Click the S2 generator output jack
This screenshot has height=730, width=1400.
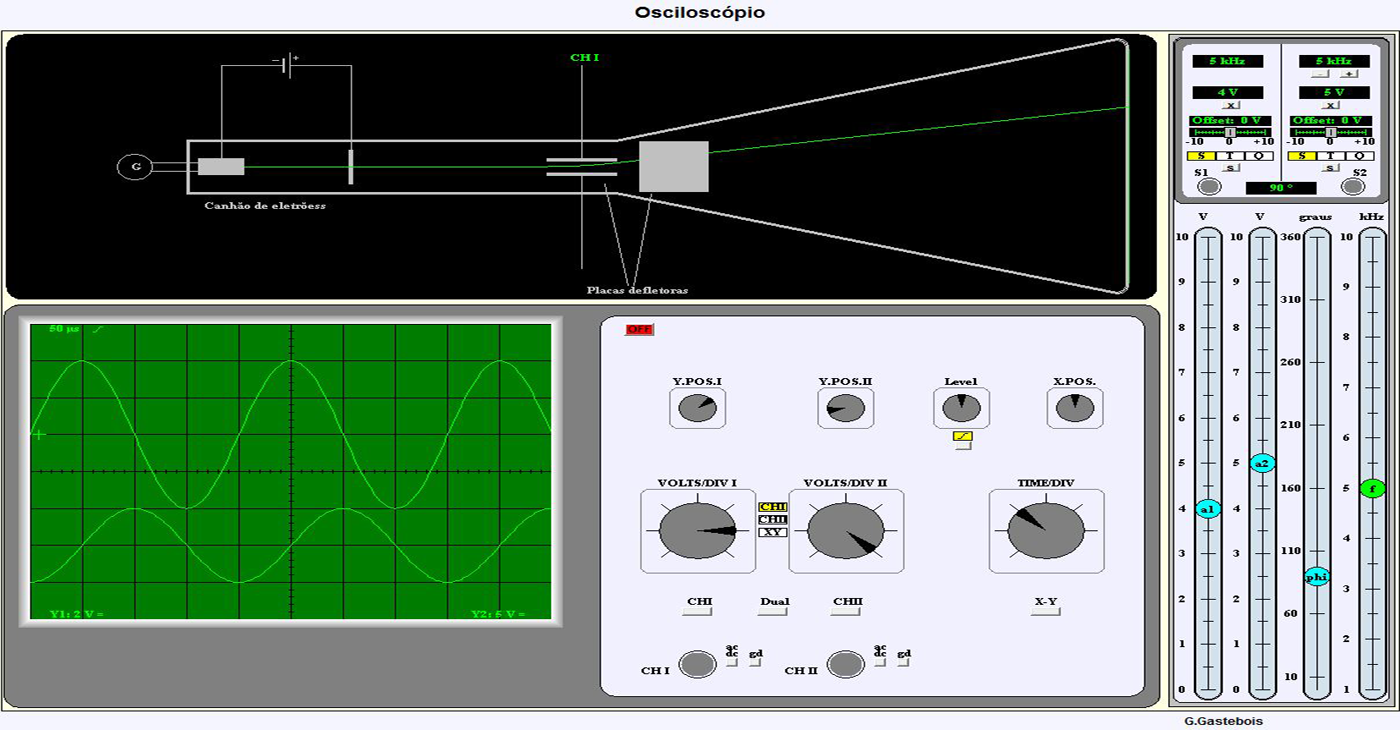[1353, 187]
